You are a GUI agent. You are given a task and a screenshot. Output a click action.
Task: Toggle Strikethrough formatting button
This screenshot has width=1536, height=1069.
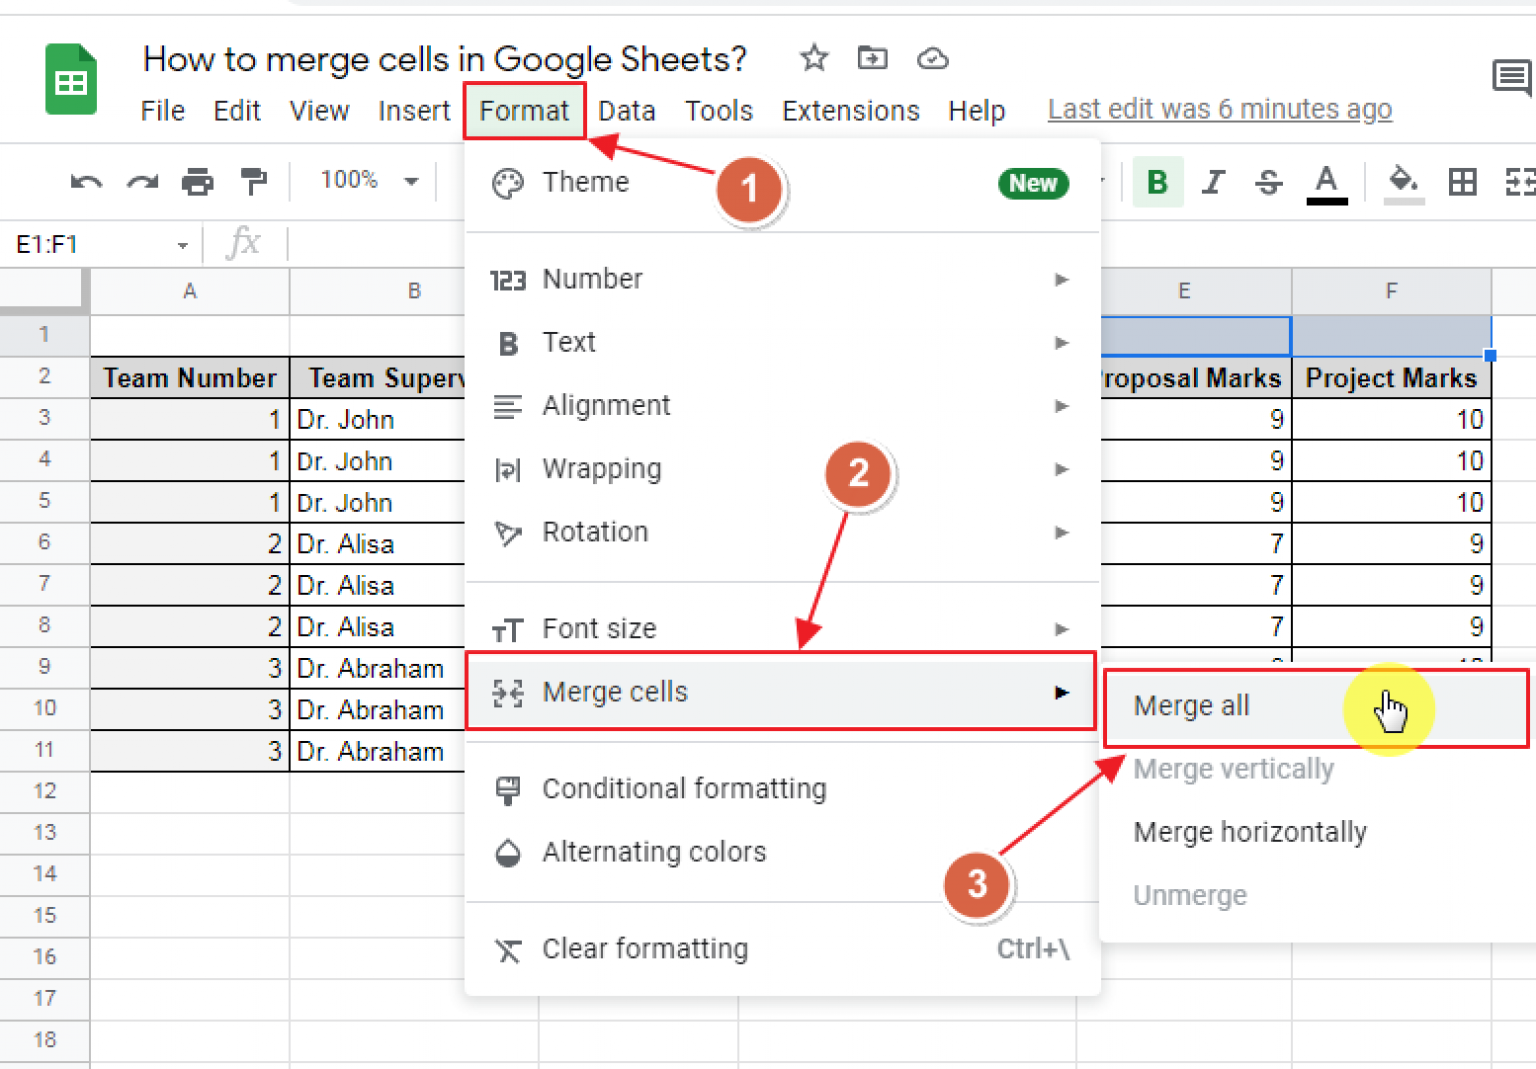(x=1268, y=182)
